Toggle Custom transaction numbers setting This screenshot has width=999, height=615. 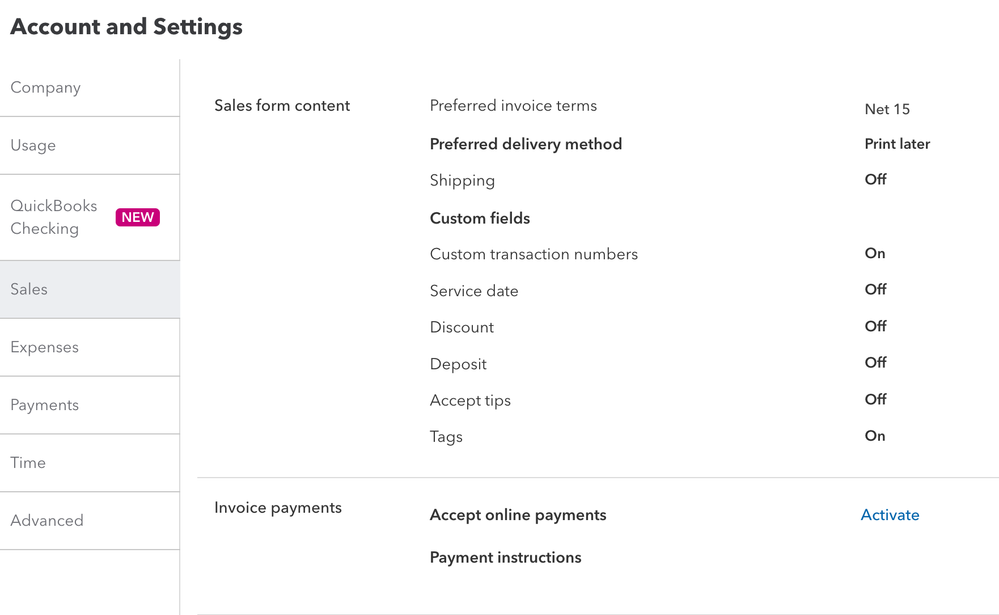click(x=875, y=254)
